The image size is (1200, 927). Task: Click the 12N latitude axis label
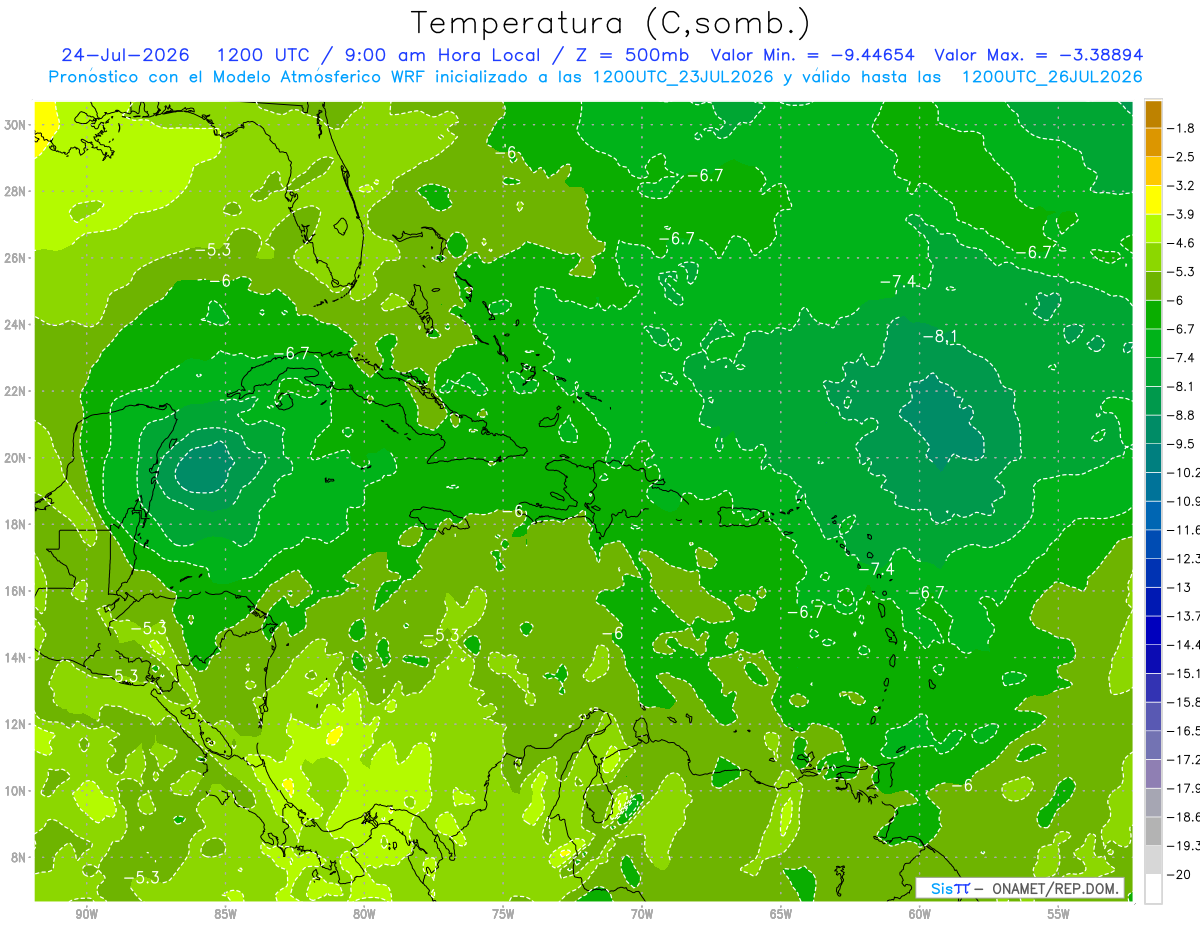17,724
